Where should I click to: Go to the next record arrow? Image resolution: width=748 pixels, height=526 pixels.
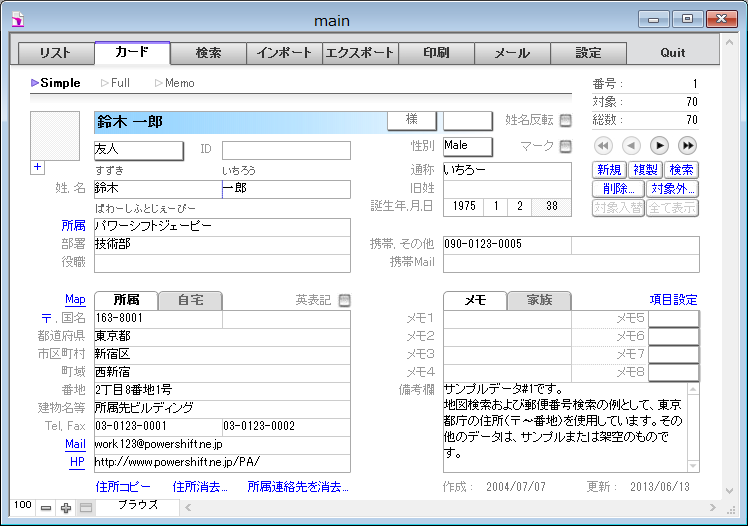659,146
